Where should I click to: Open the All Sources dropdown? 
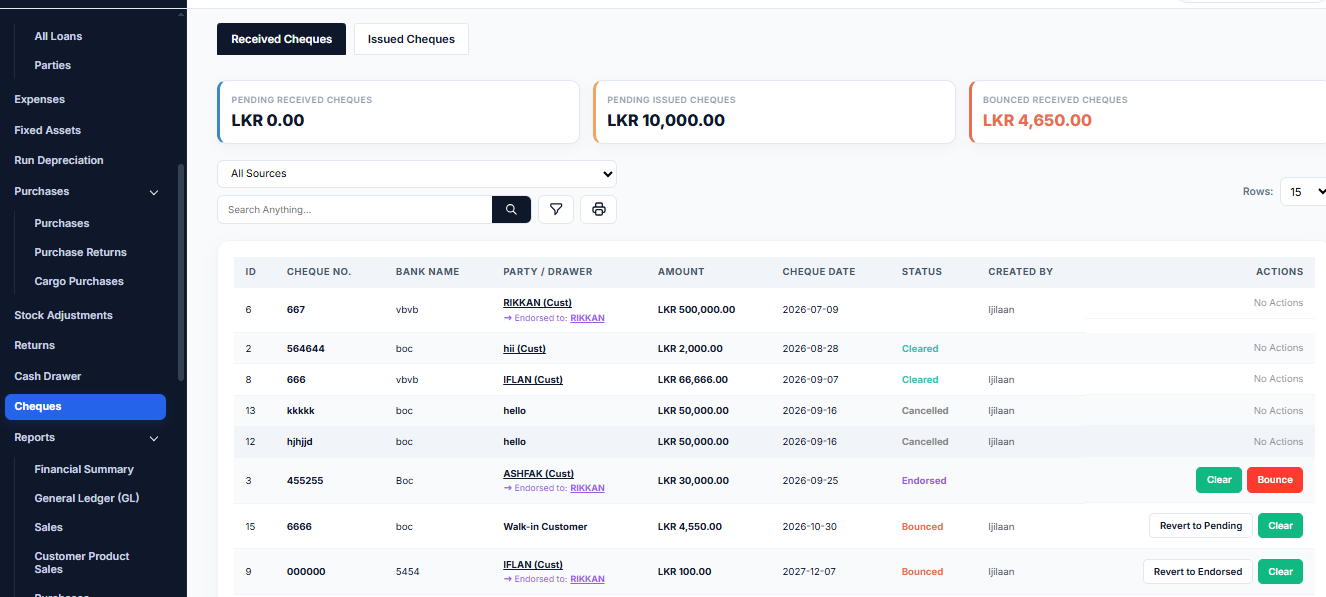click(x=417, y=174)
